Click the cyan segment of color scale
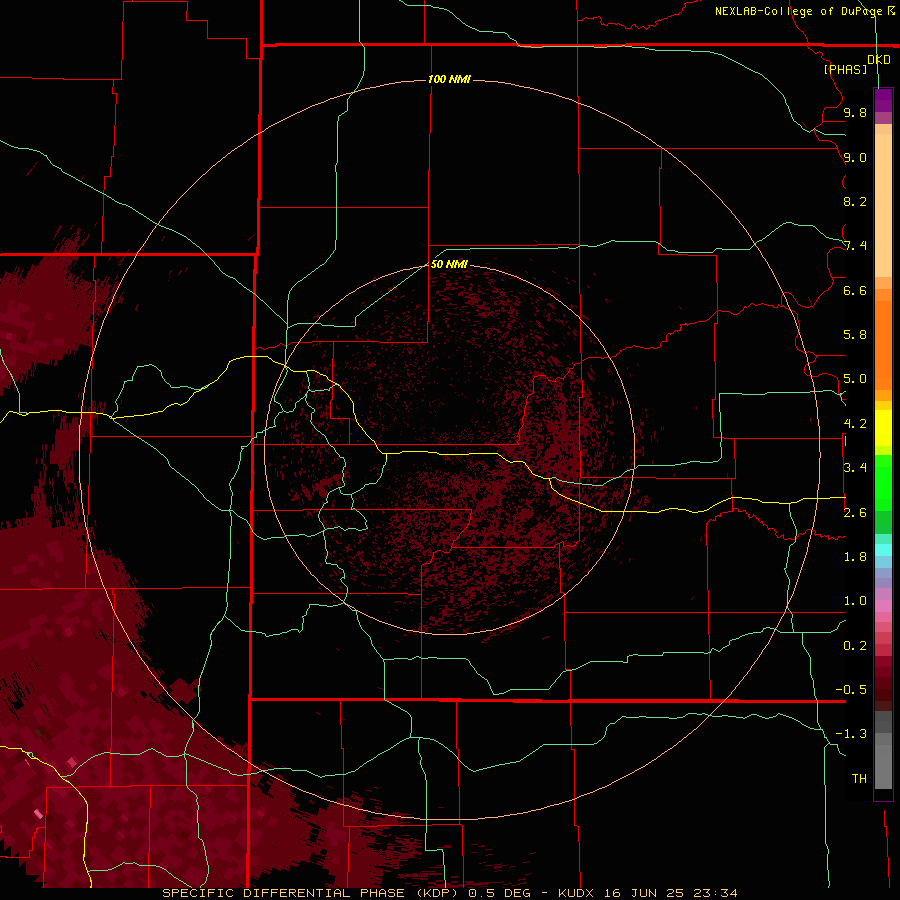 click(x=883, y=550)
